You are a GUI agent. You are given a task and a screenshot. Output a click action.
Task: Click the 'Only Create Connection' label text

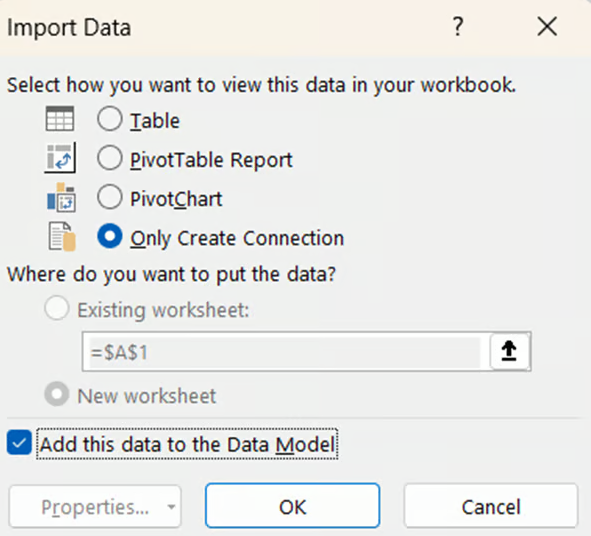point(237,239)
